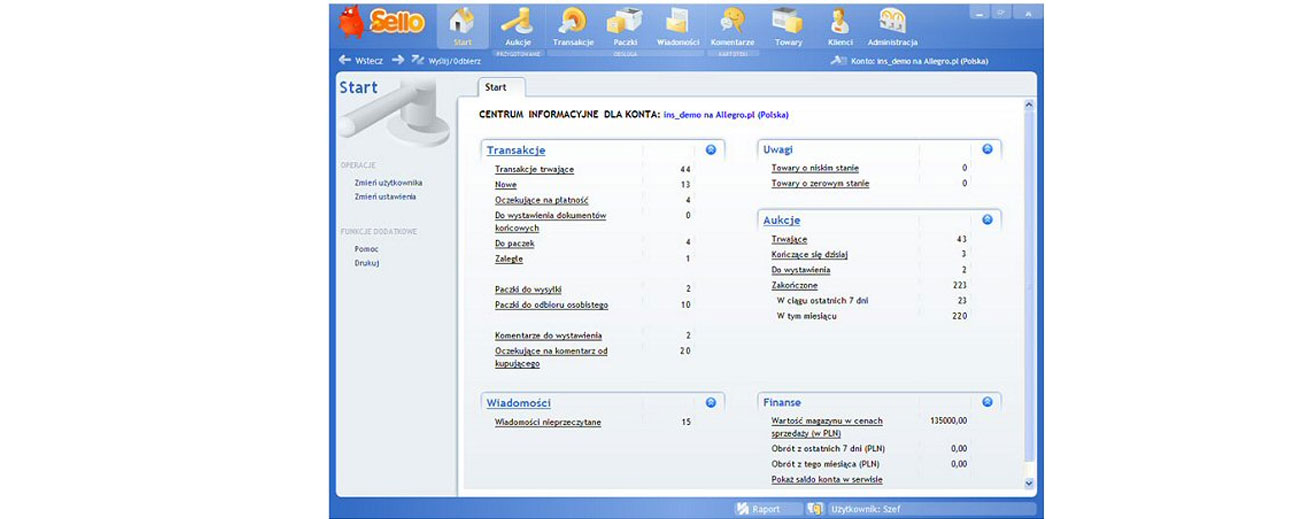Open the Wiadomości envelope icon
Screen dimensions: 1300x519
click(678, 26)
